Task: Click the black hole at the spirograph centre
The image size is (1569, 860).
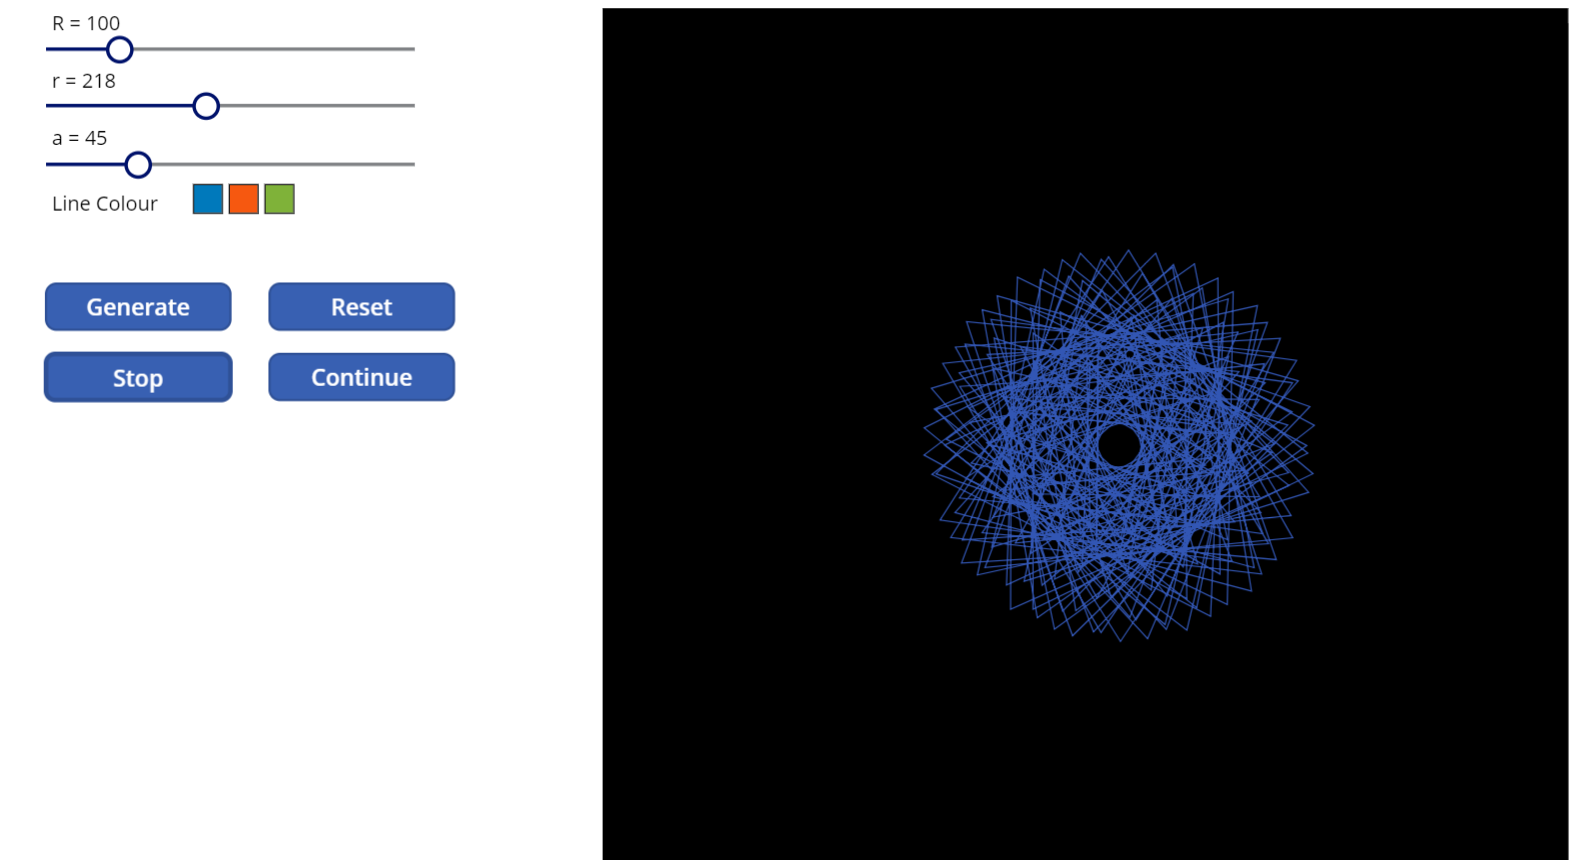Action: [1118, 445]
